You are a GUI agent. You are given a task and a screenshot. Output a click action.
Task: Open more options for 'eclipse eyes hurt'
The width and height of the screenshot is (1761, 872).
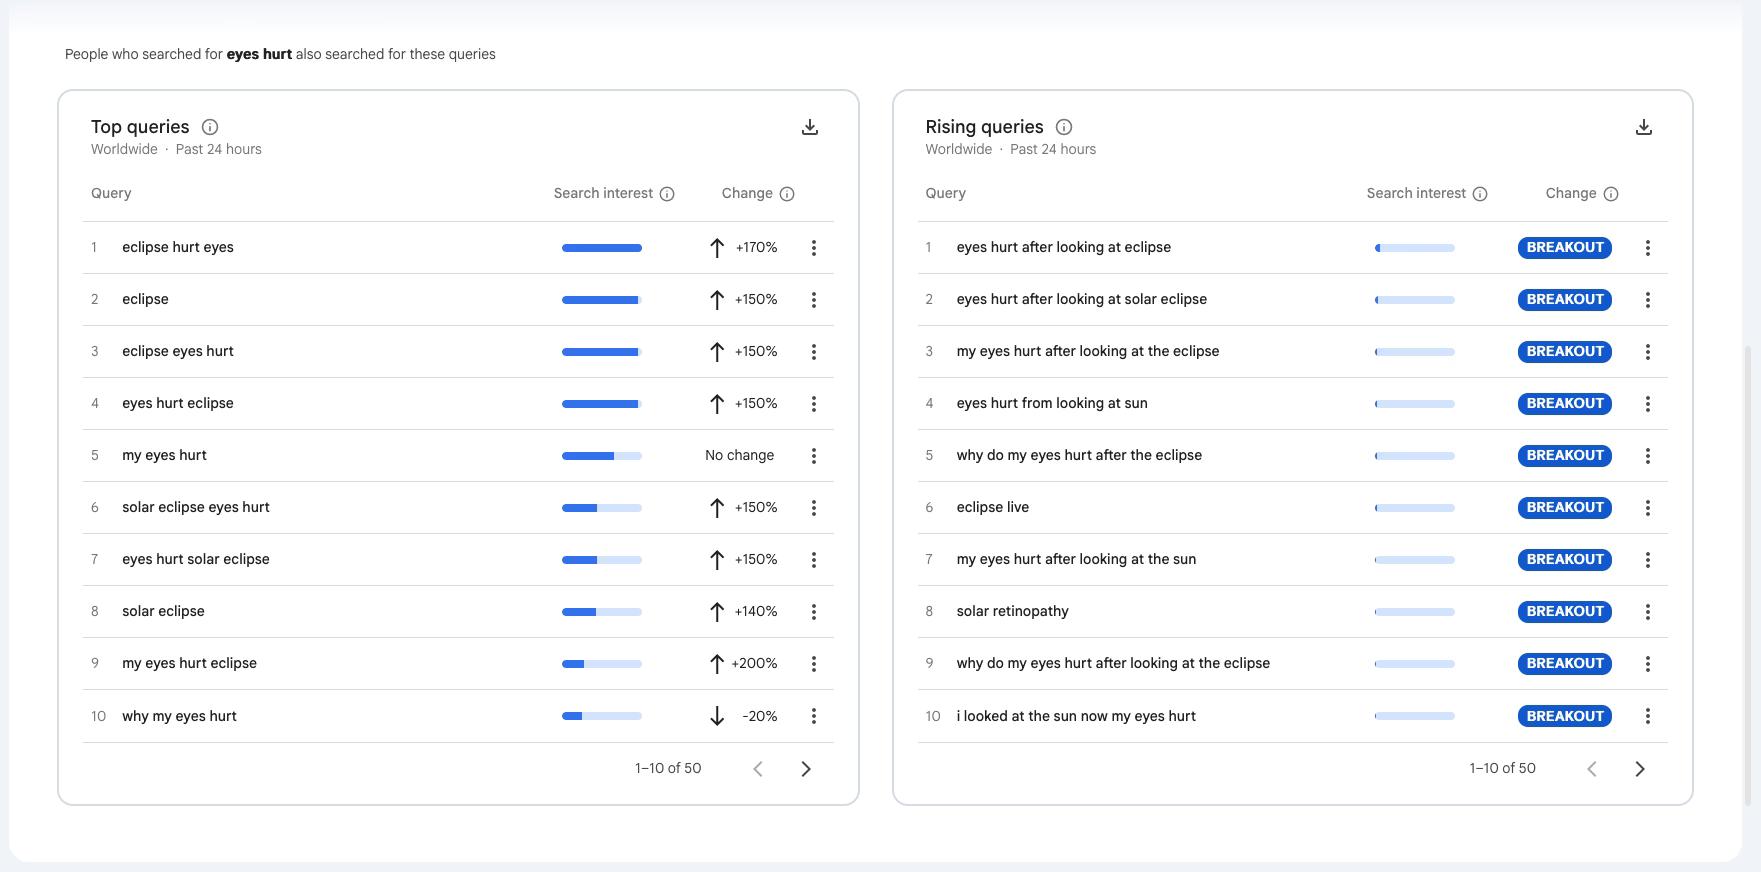(x=814, y=352)
